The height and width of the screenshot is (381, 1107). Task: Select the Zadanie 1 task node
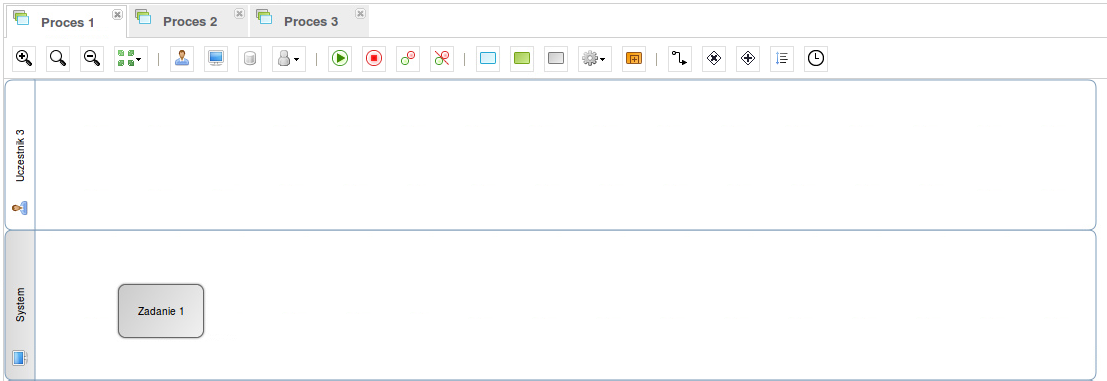[161, 311]
